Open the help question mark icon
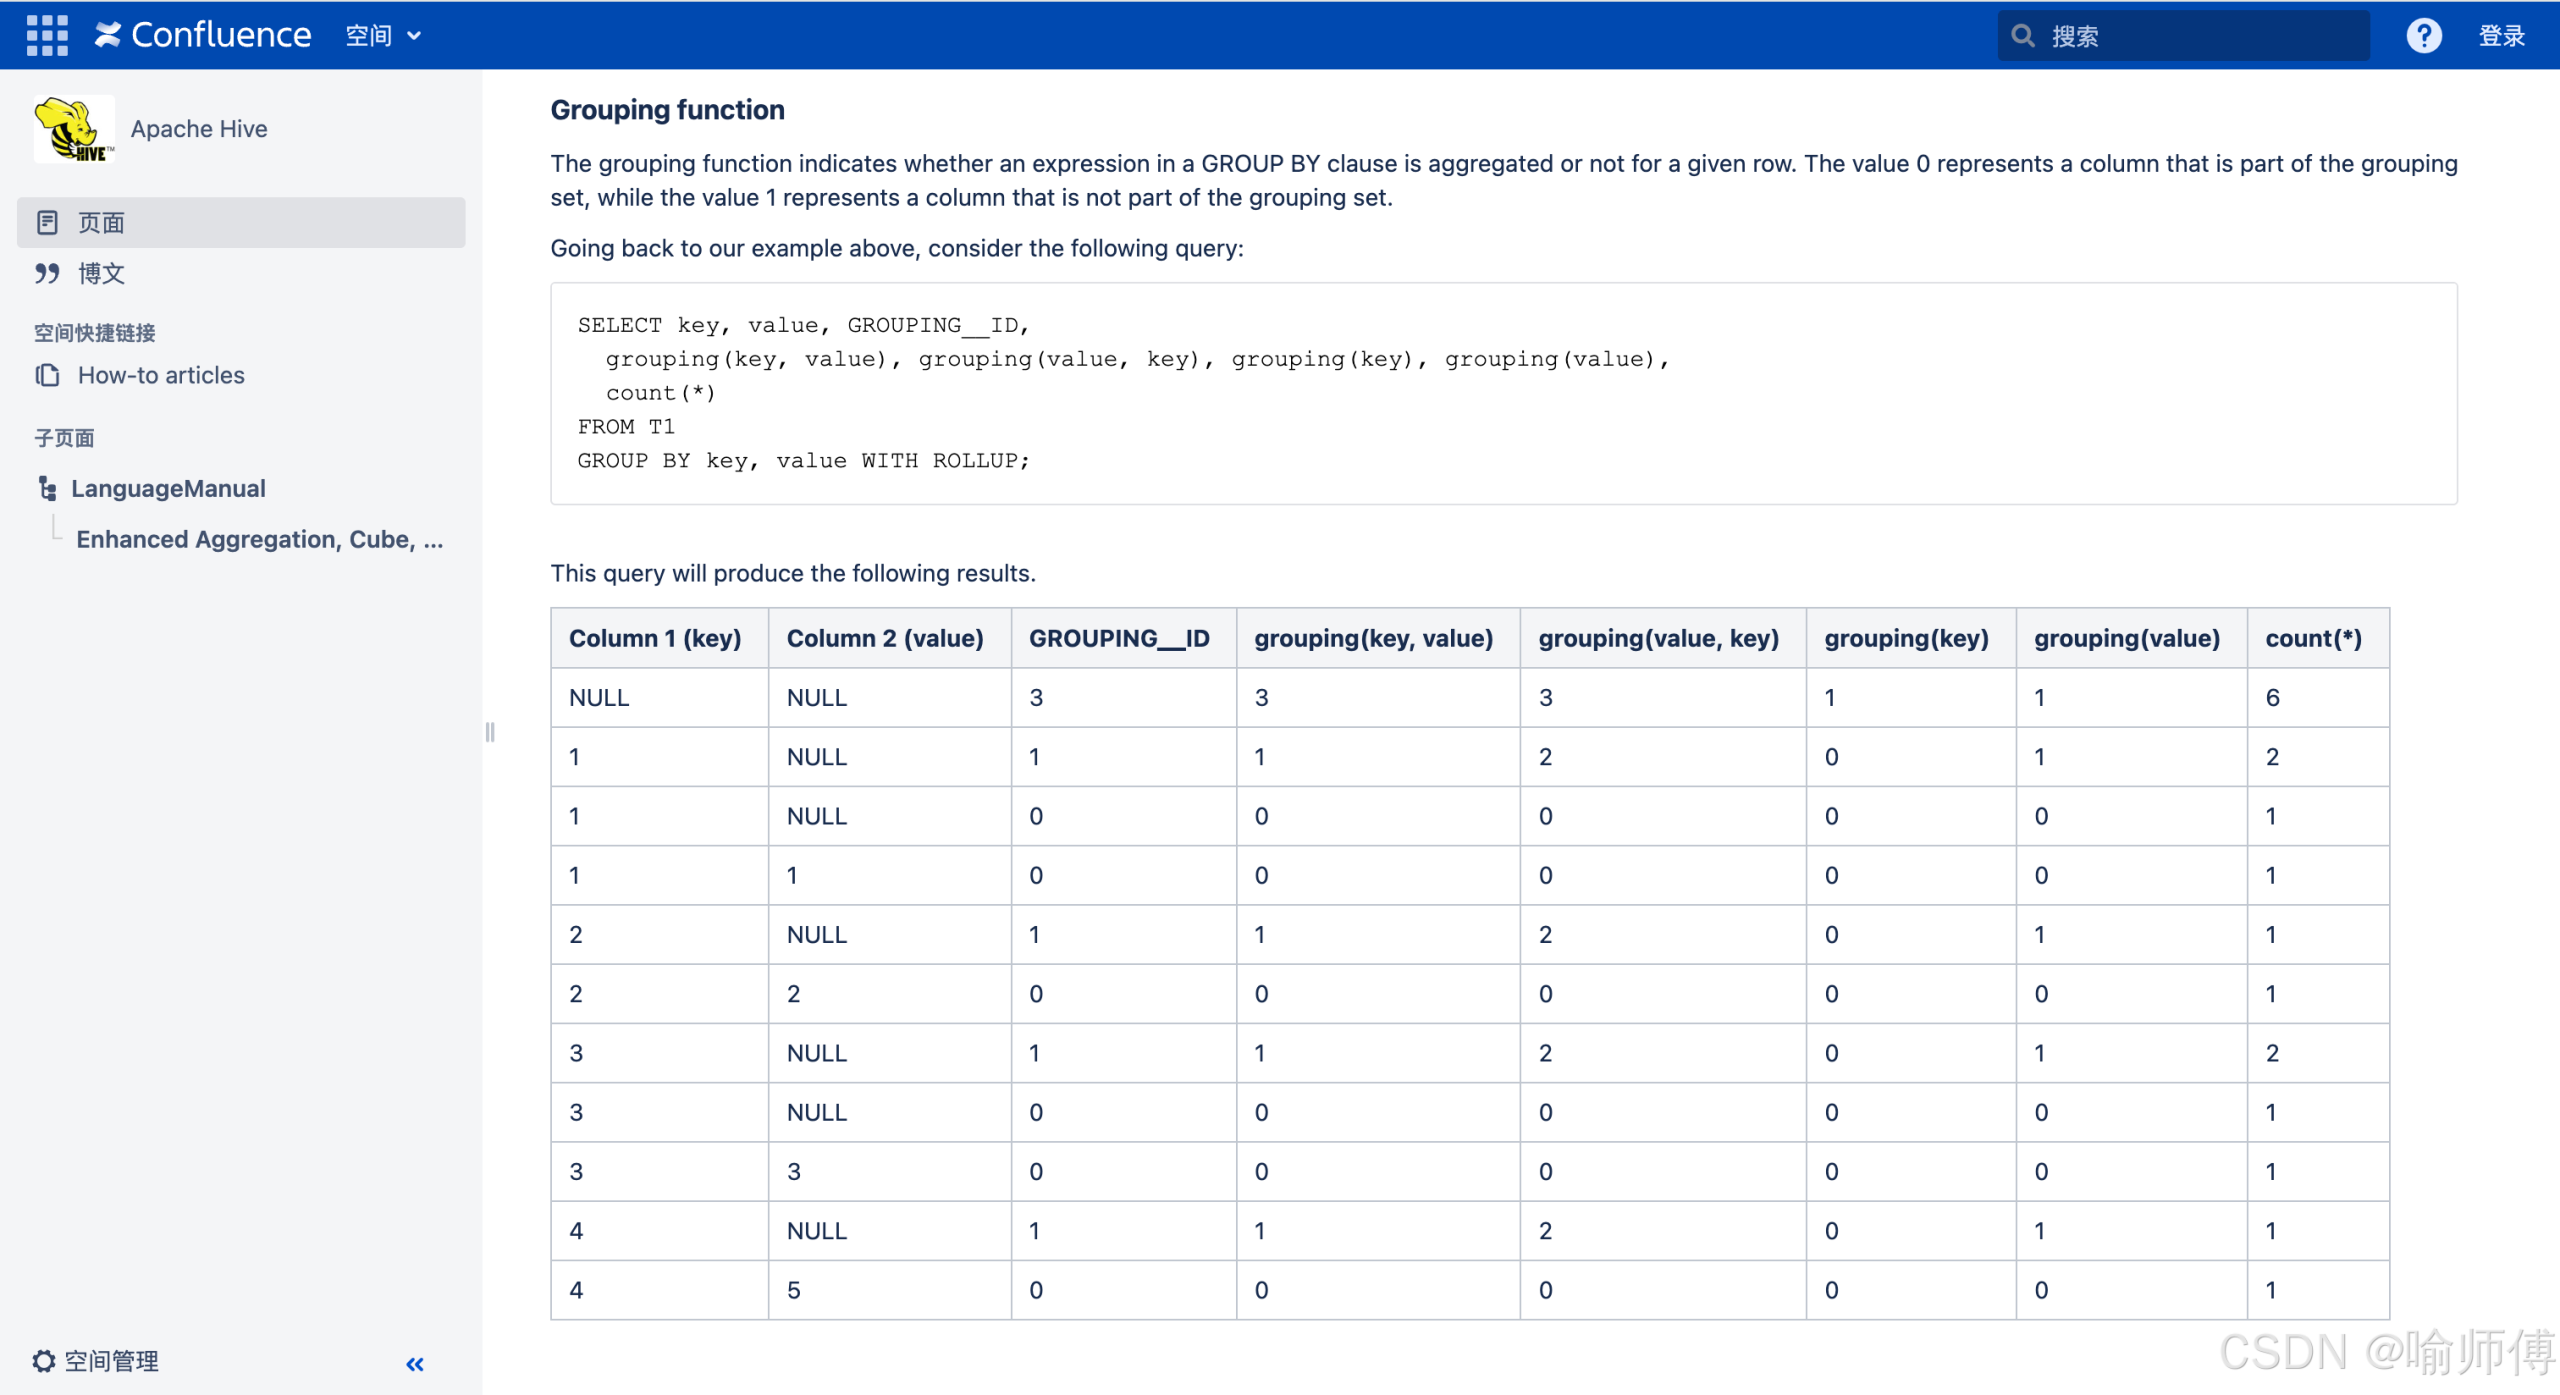 point(2423,36)
